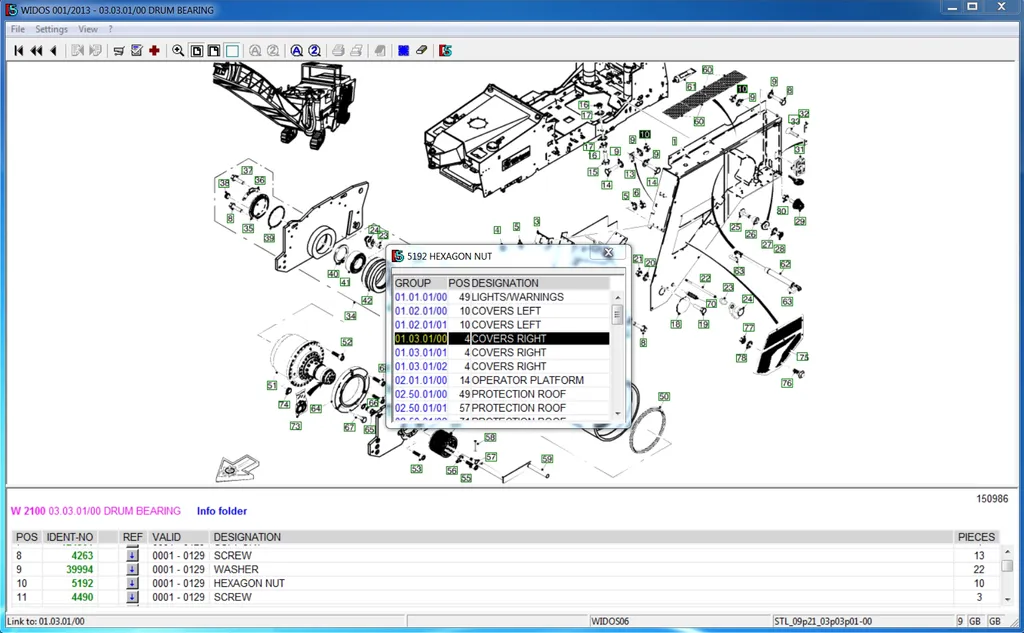The width and height of the screenshot is (1024, 633).
Task: Click the blue magnifier 2 search icon
Action: tap(314, 50)
